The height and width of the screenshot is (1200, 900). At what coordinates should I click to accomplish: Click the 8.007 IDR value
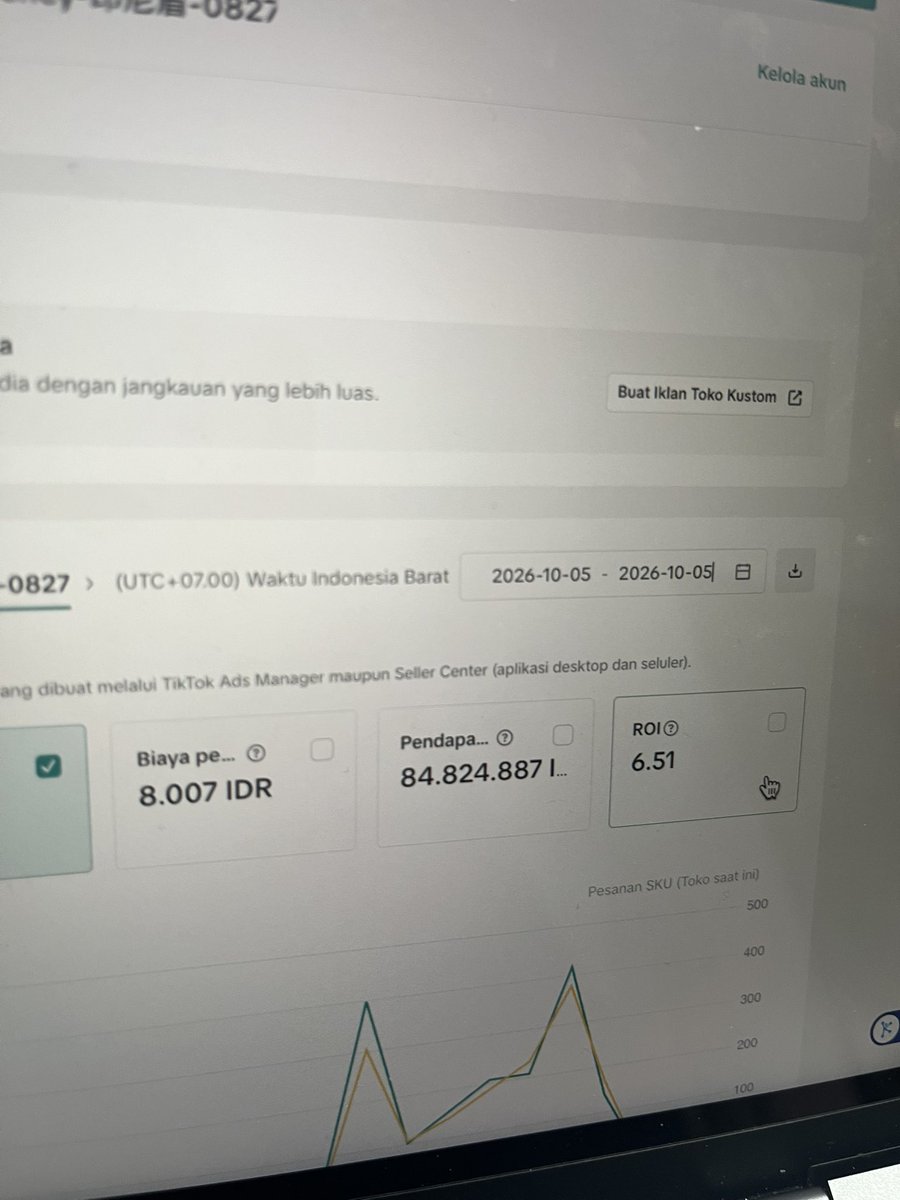[205, 793]
